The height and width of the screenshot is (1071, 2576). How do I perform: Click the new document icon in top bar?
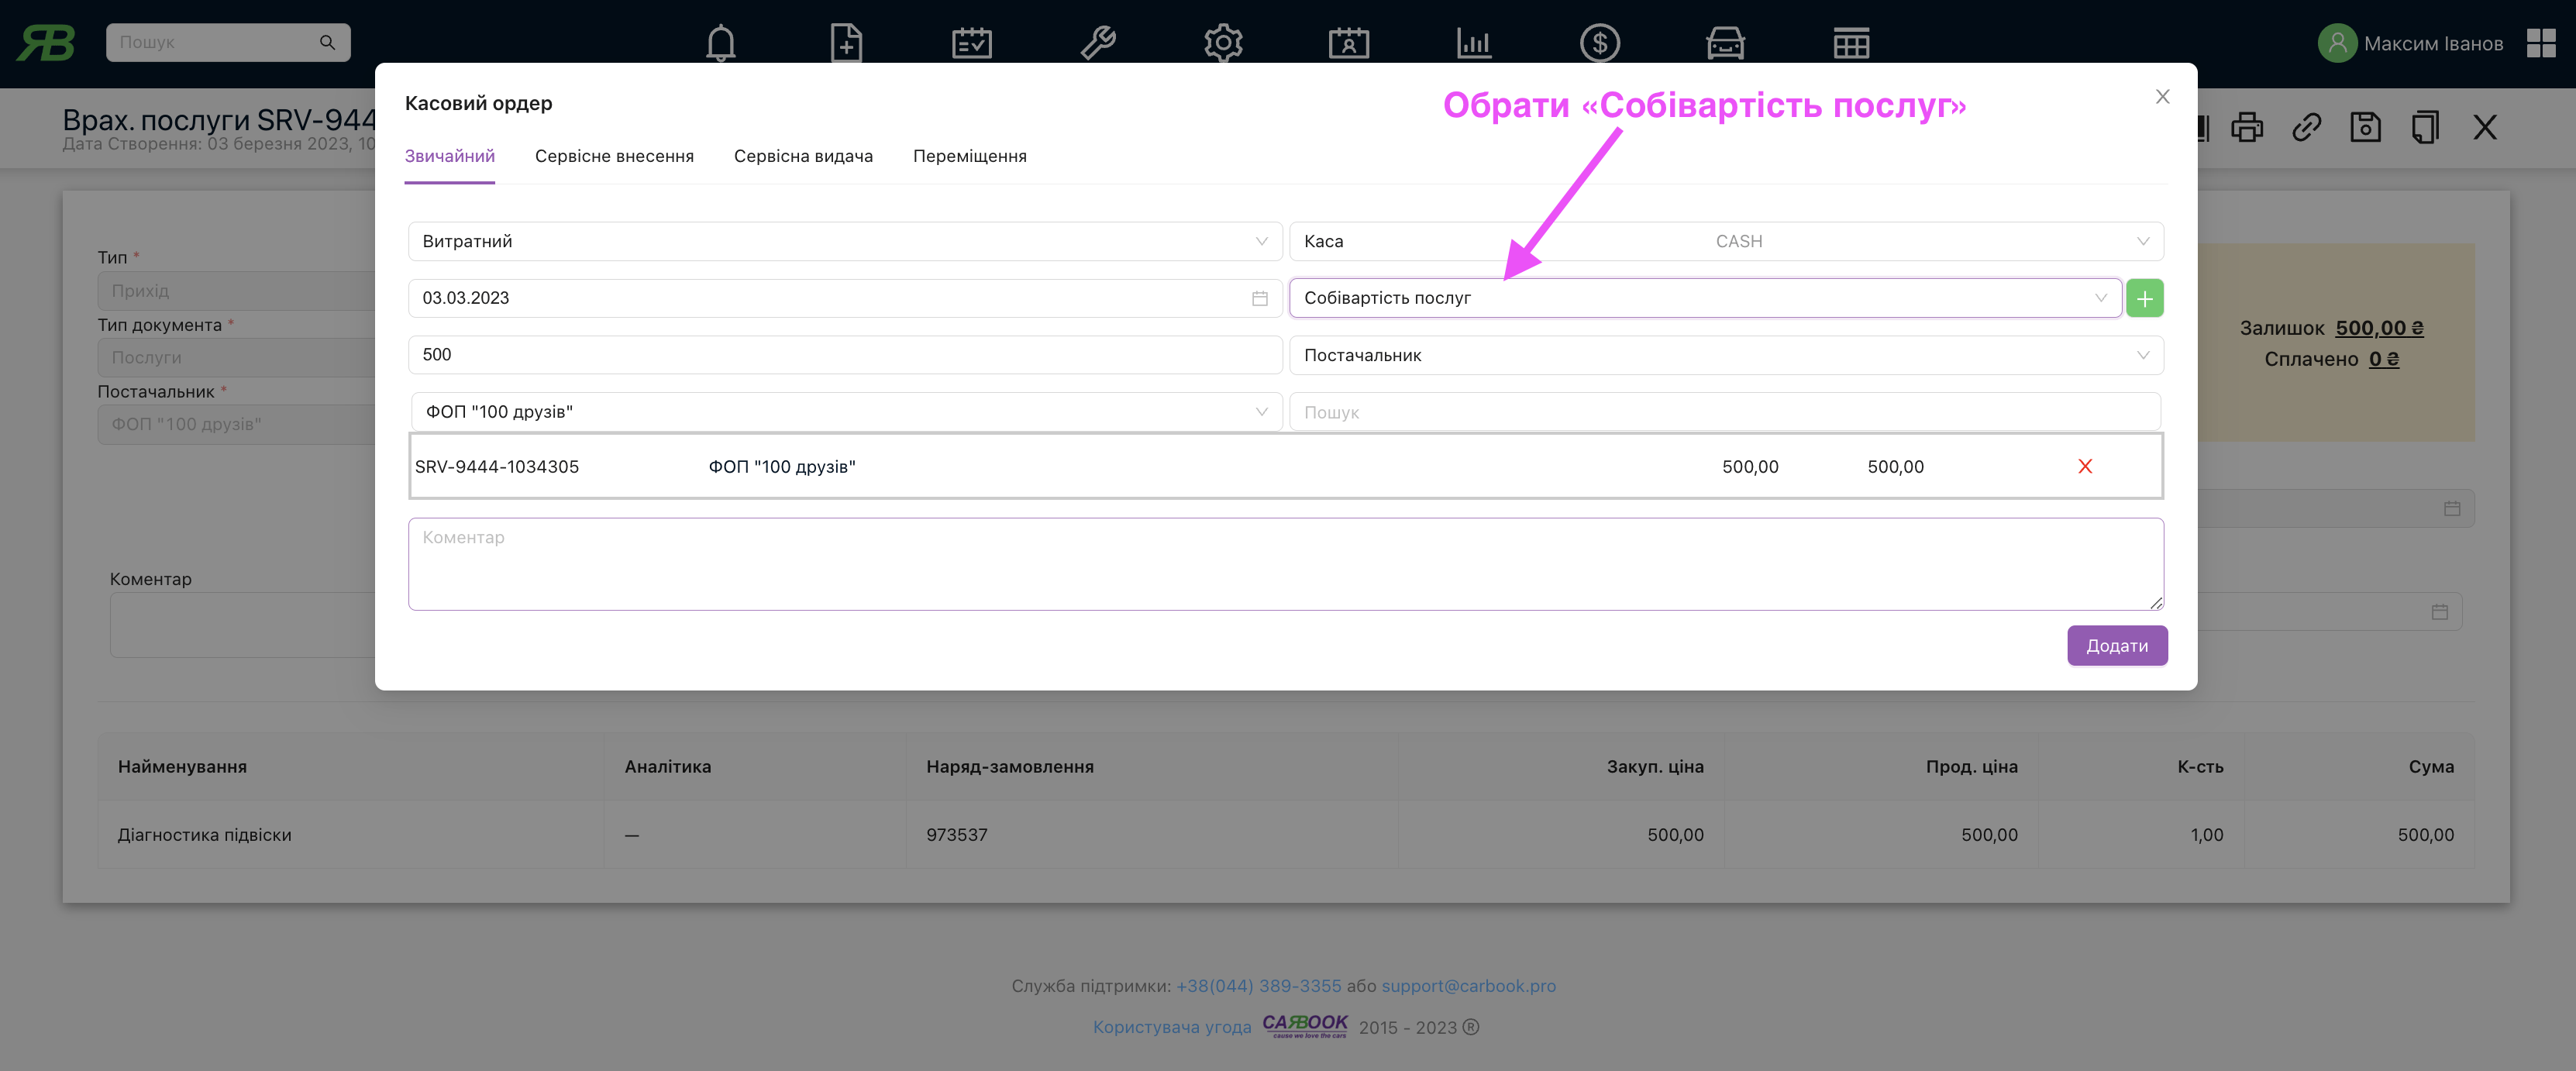pos(846,43)
